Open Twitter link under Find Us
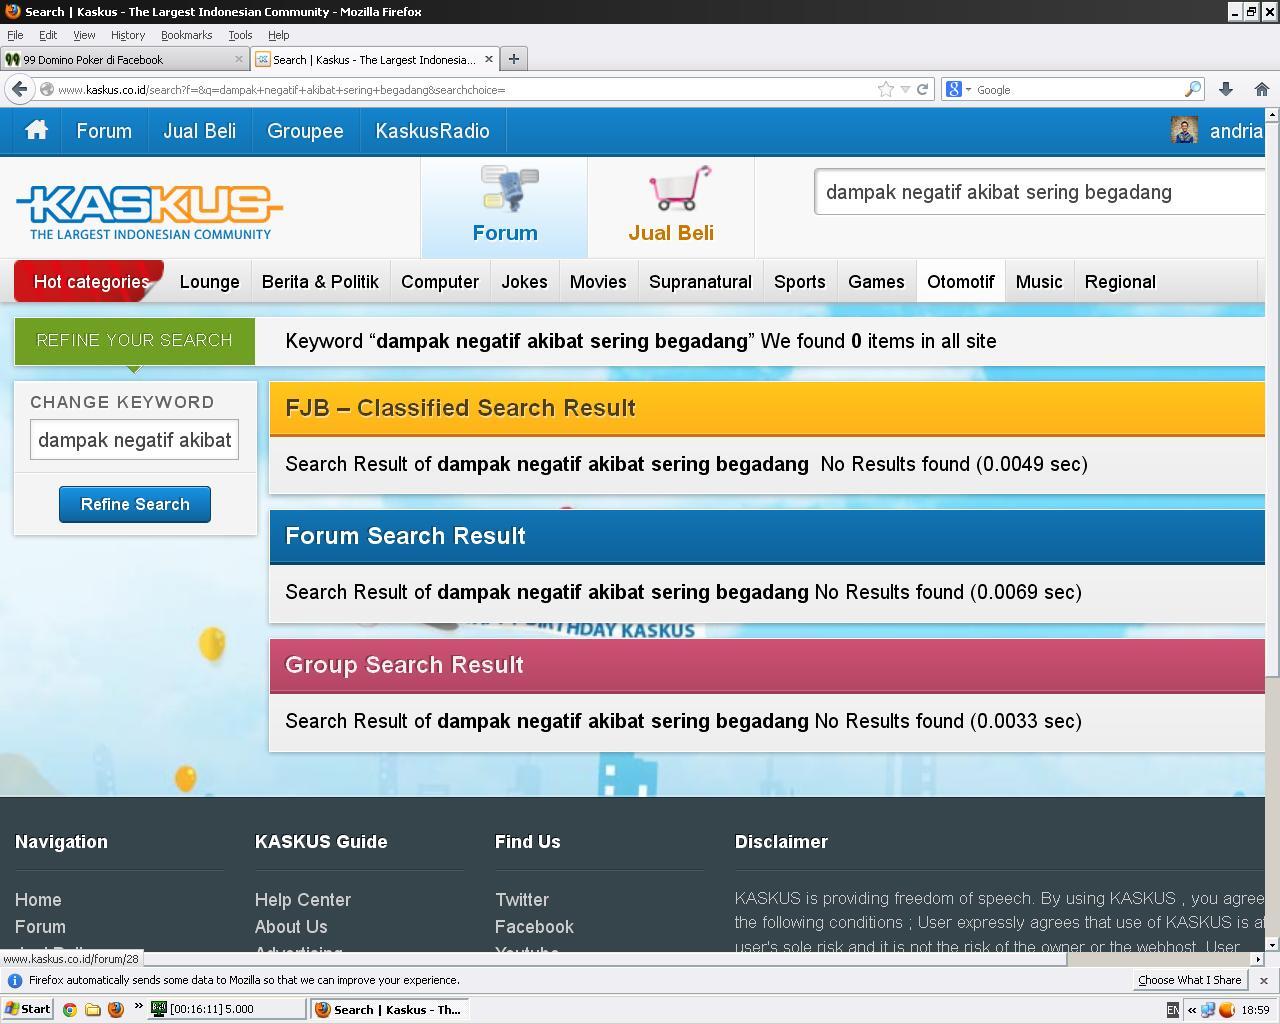The height and width of the screenshot is (1024, 1280). (522, 900)
